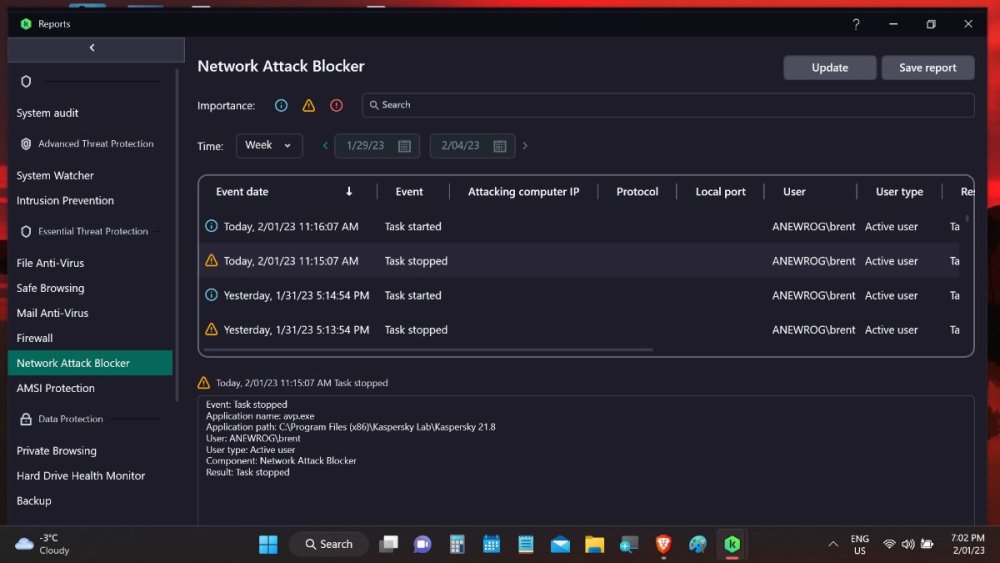Open Calculator from taskbar
This screenshot has width=1000, height=563.
coord(457,545)
